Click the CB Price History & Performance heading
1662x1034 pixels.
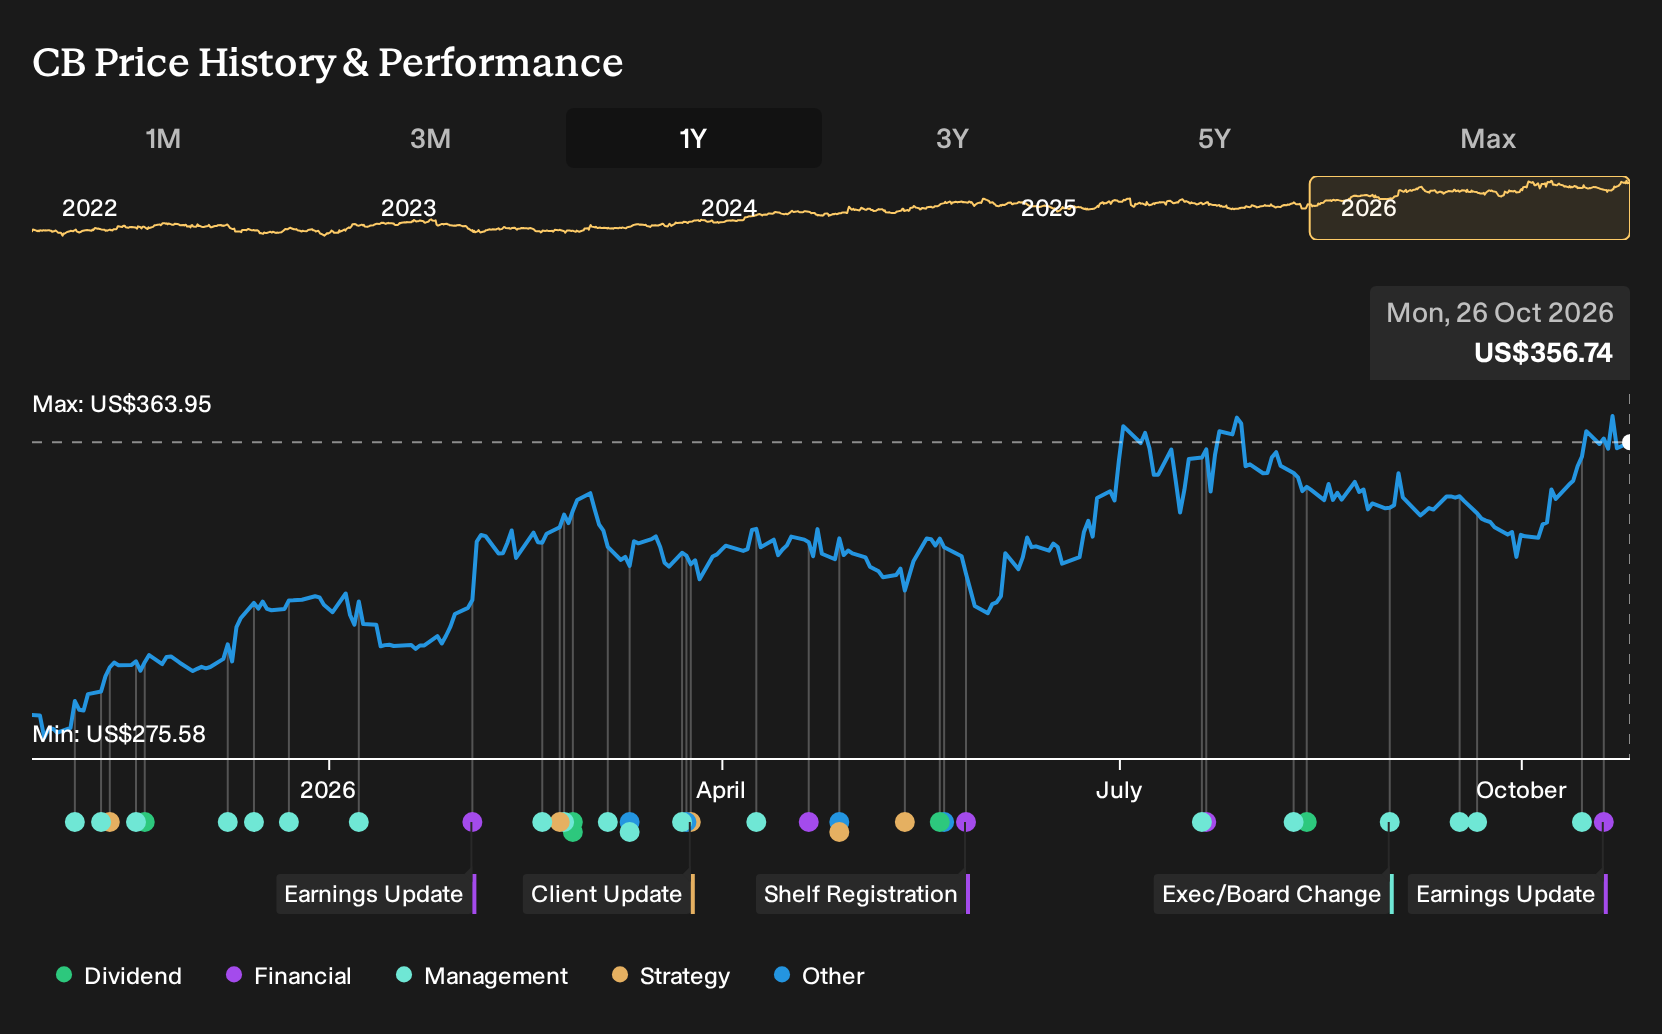point(328,62)
